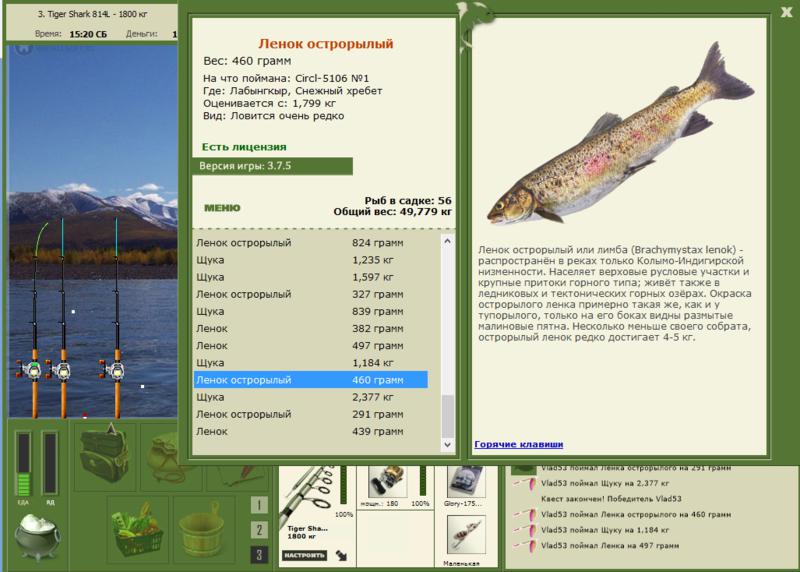Select the Ленок 382 грамм row

click(310, 329)
